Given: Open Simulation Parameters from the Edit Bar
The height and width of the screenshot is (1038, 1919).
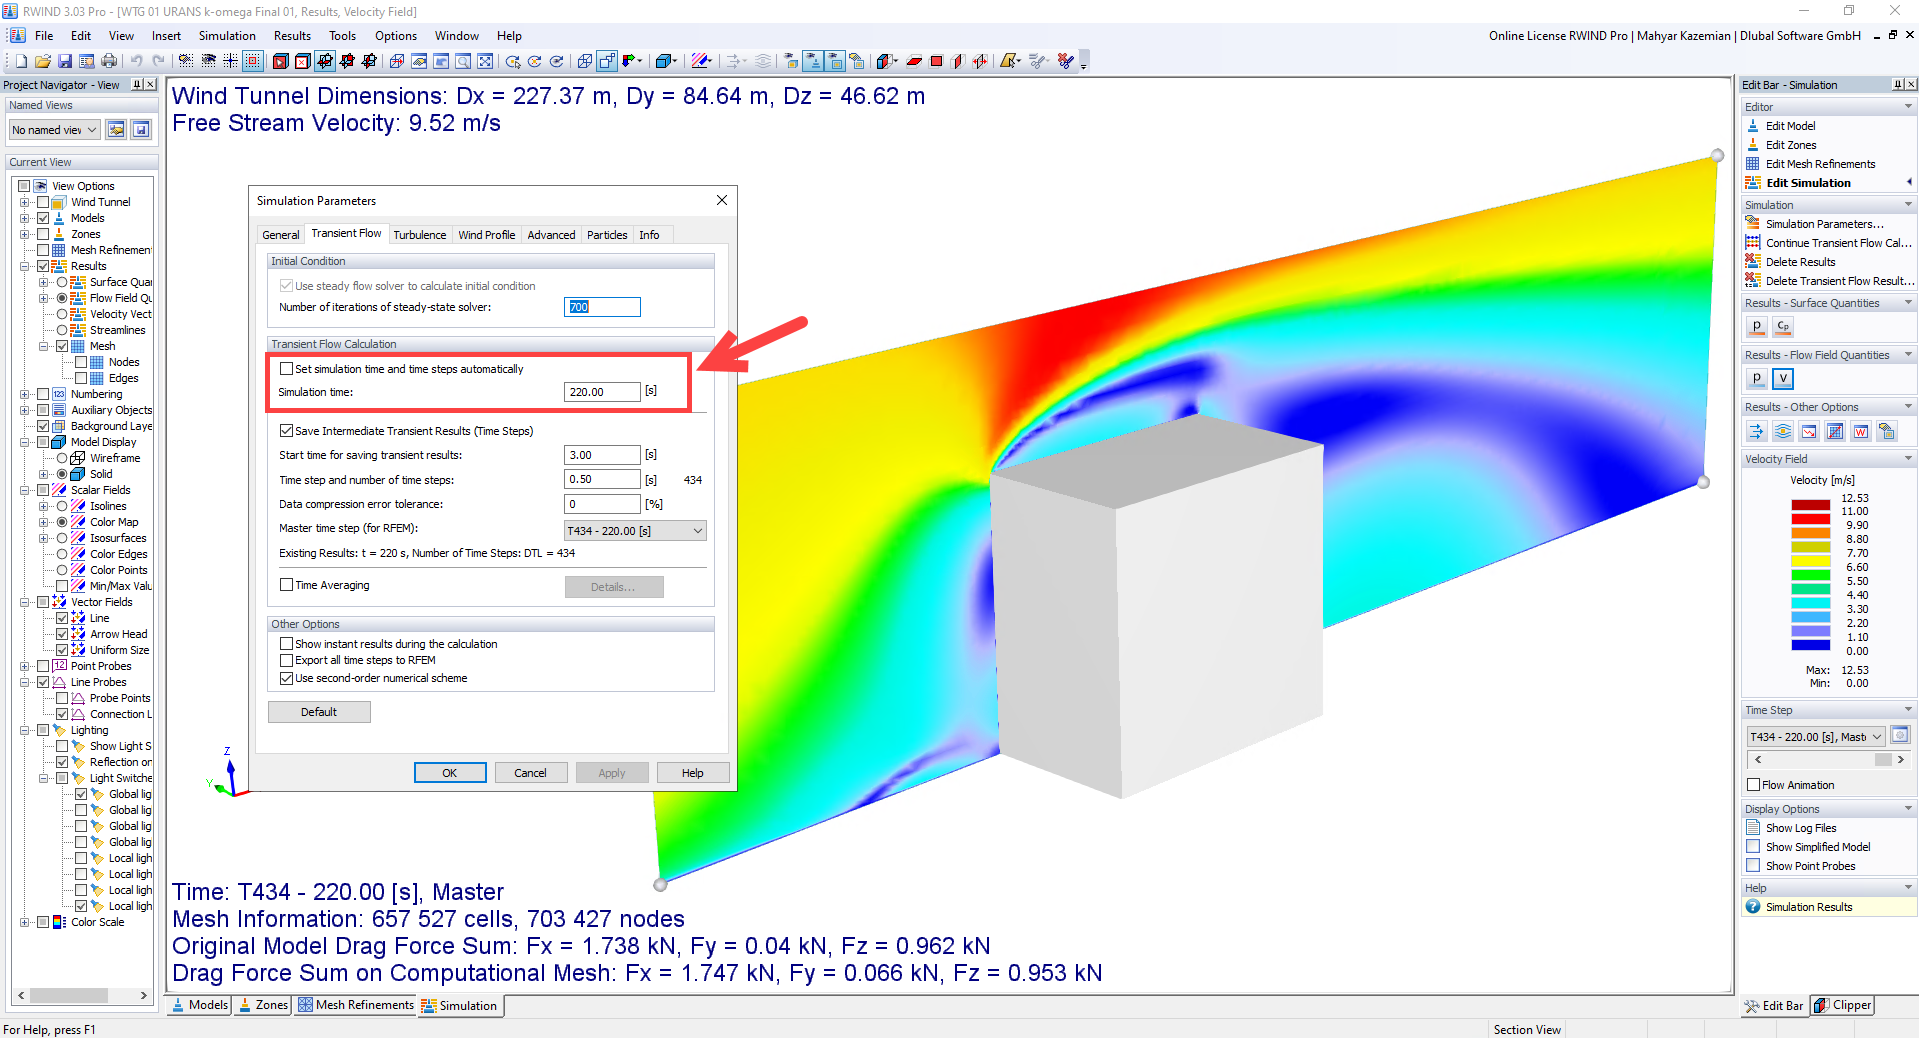Looking at the screenshot, I should click(x=1812, y=224).
